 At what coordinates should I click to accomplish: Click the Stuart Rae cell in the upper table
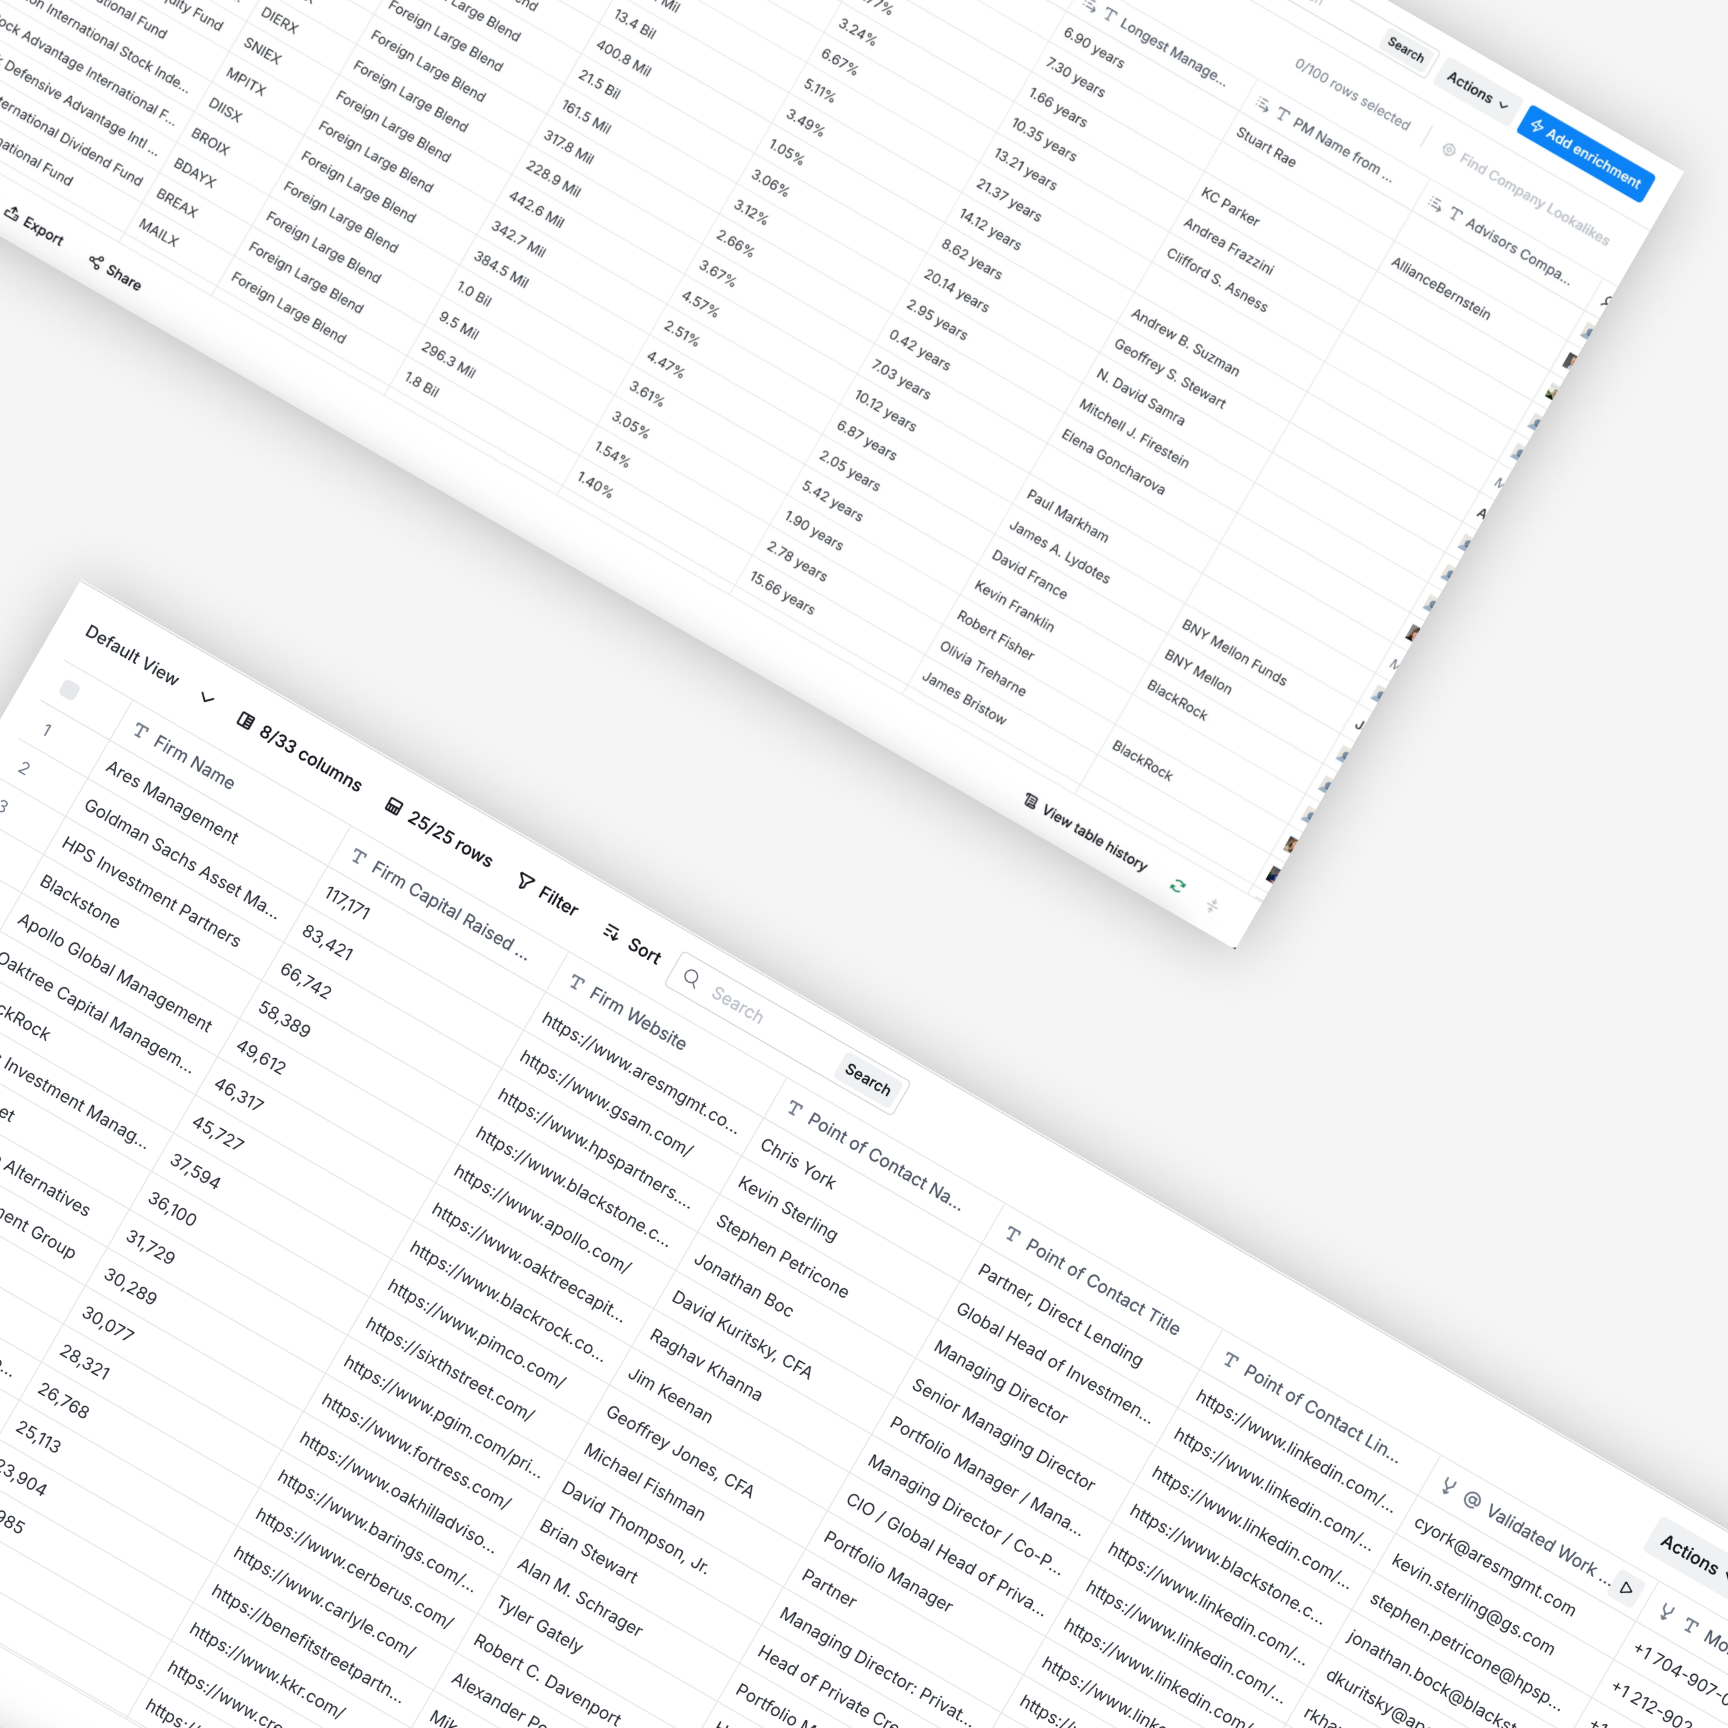tap(1266, 147)
